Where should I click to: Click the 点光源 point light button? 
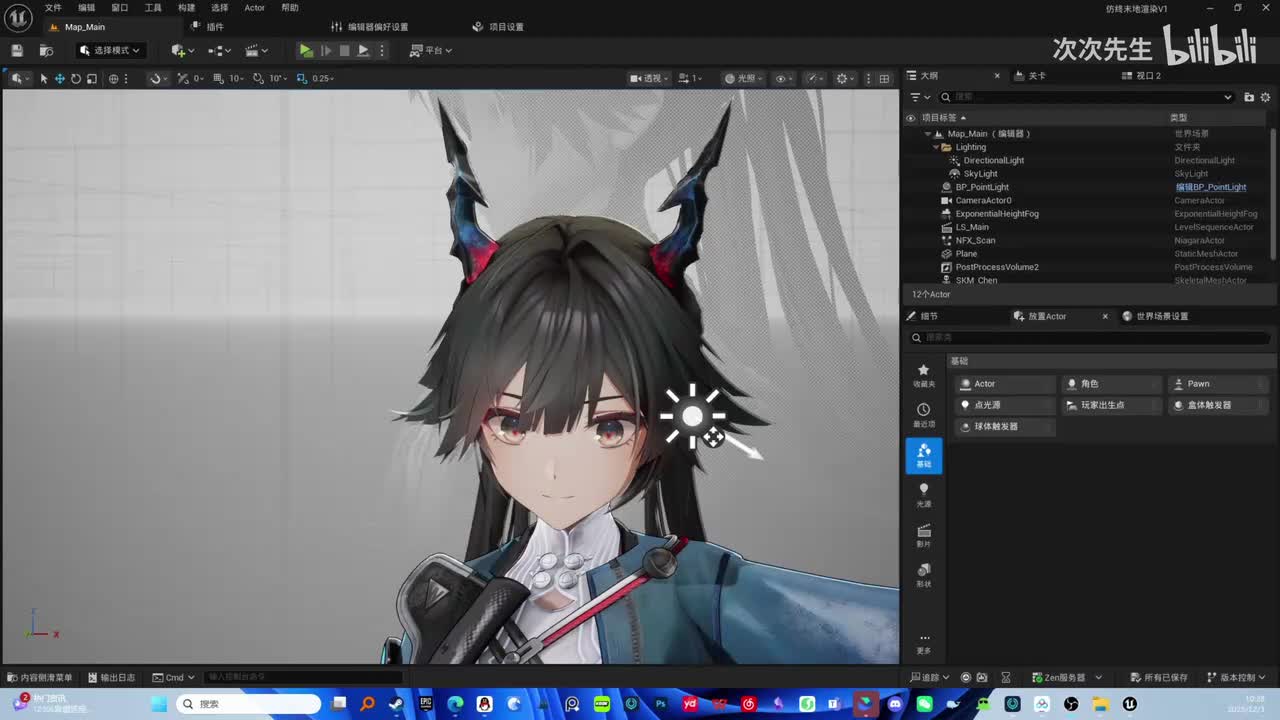pos(1005,405)
